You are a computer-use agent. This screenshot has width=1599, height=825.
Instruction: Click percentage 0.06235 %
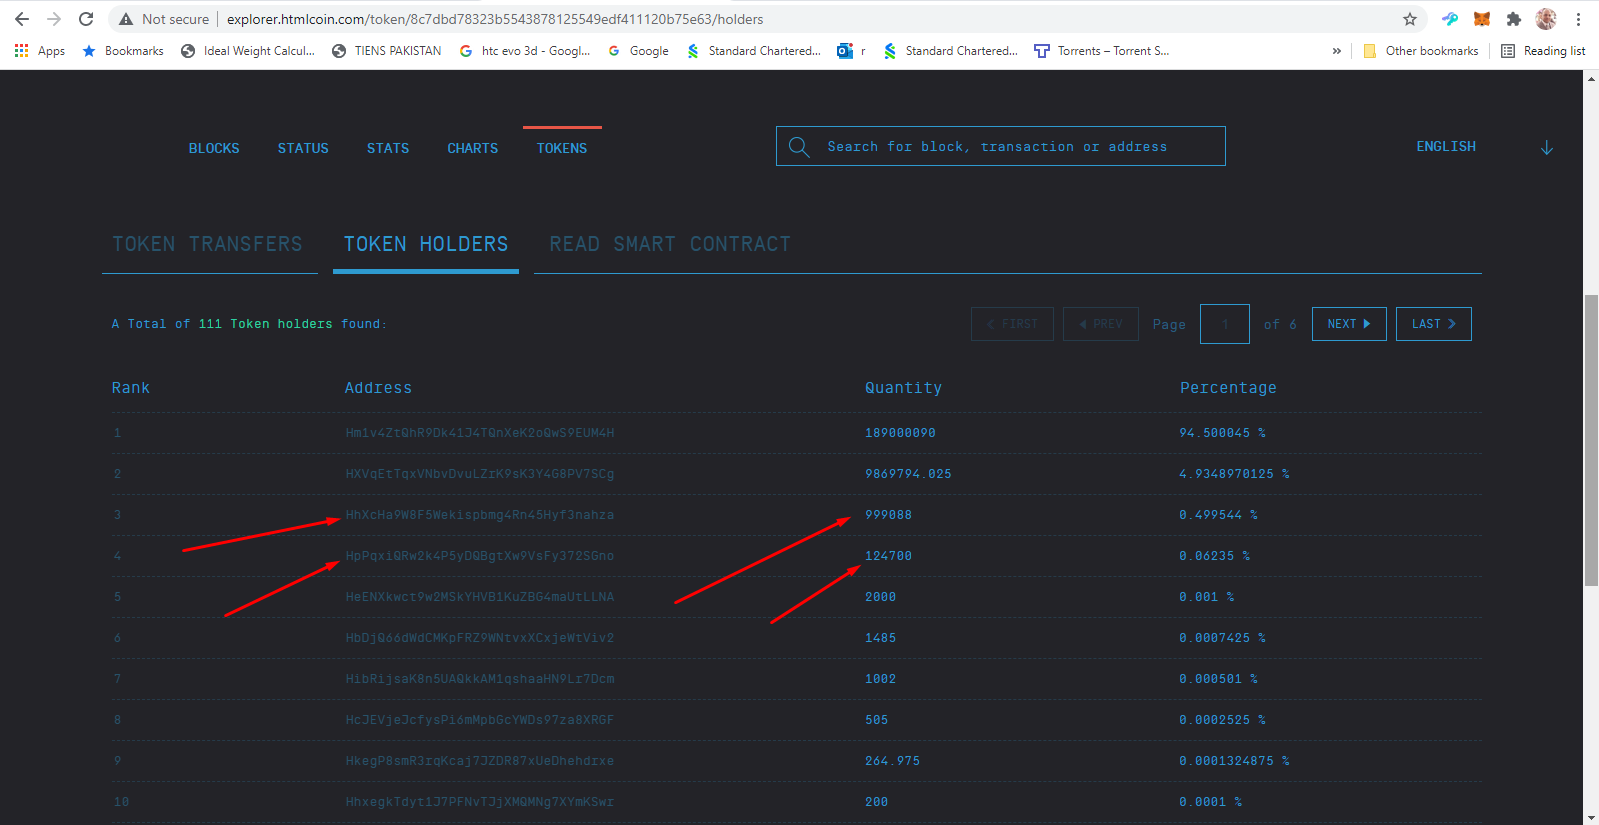coord(1214,556)
